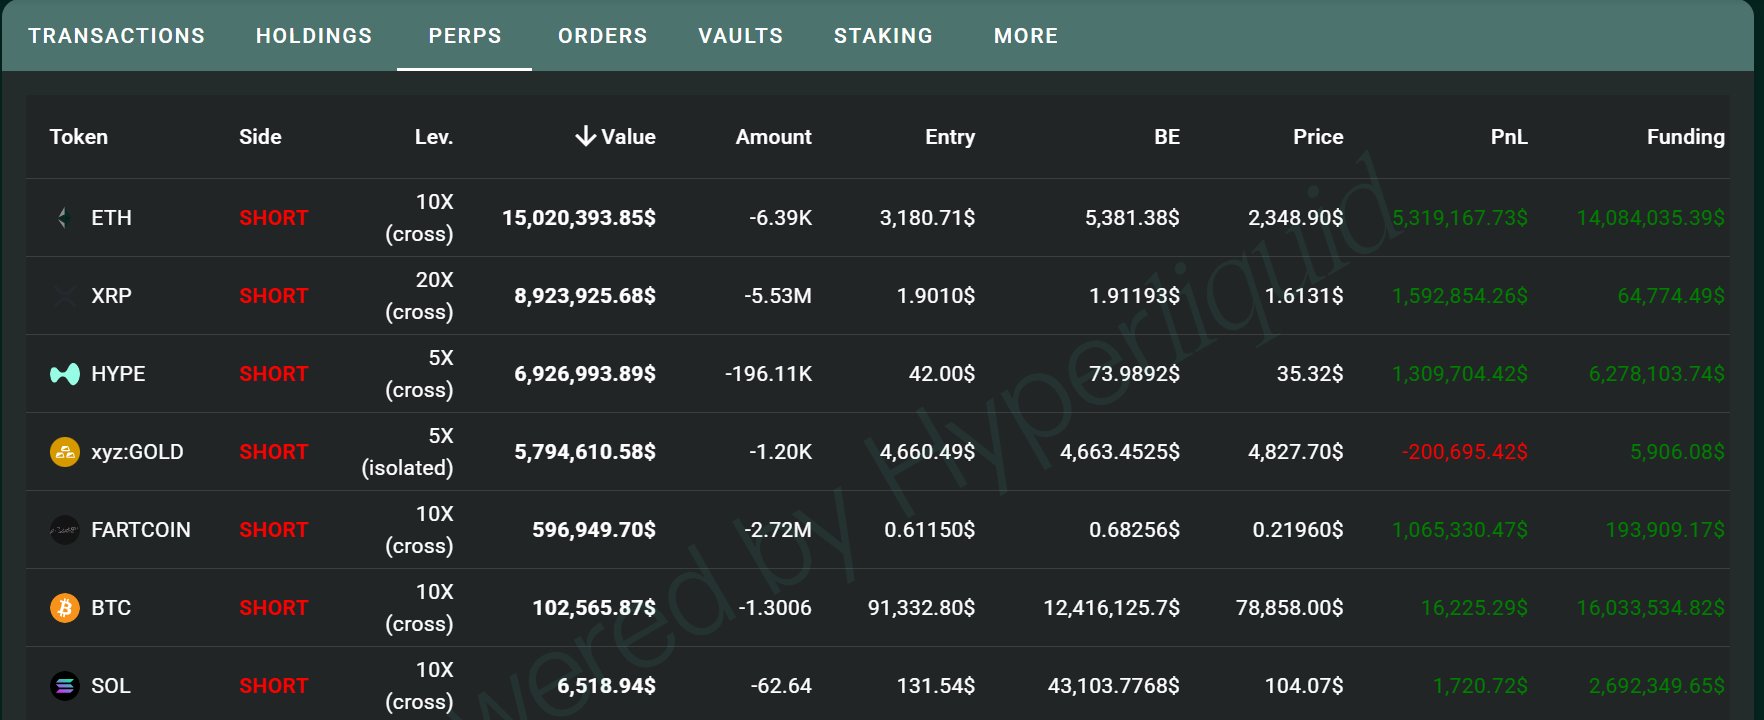Click the xyz:GOLD token icon
This screenshot has width=1764, height=720.
(x=64, y=452)
